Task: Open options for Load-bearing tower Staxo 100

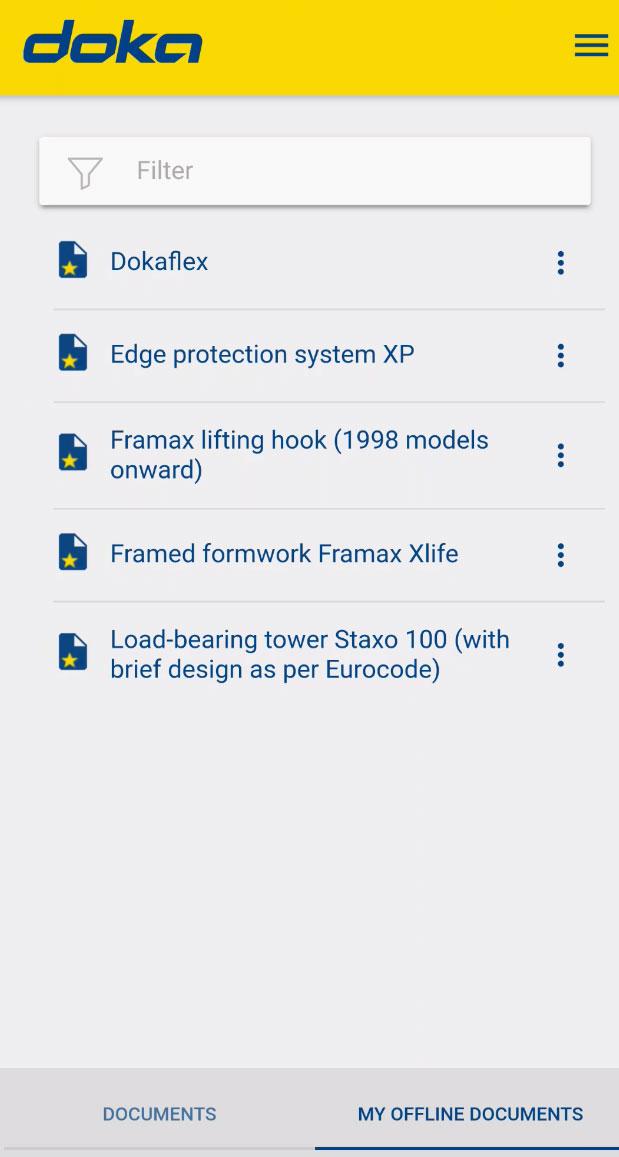Action: click(x=560, y=655)
